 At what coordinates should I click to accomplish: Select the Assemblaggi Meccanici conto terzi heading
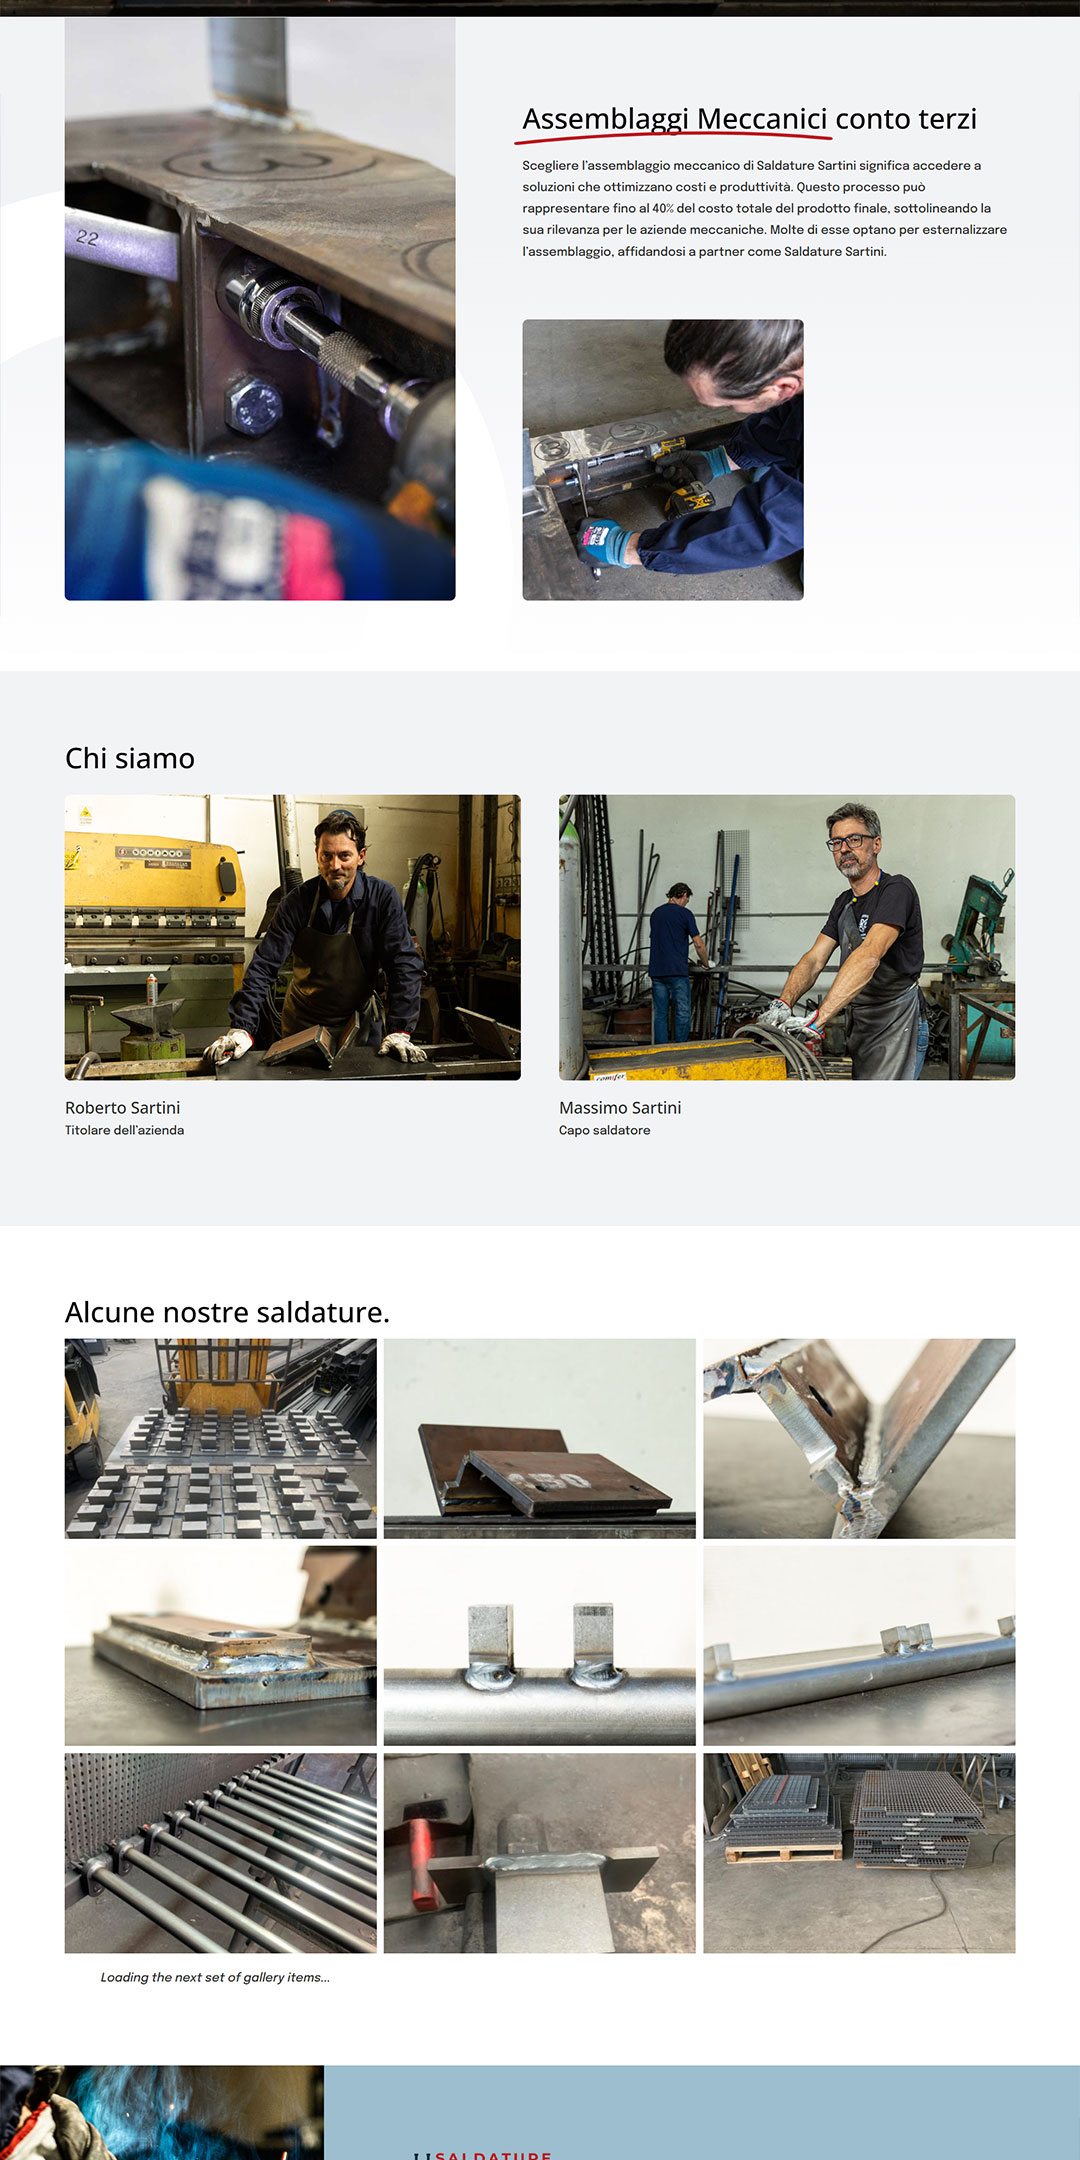click(749, 118)
